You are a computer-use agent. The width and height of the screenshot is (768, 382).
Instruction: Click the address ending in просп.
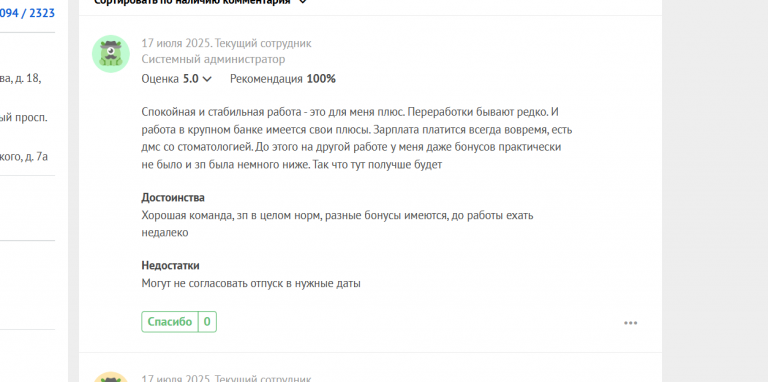pos(24,118)
